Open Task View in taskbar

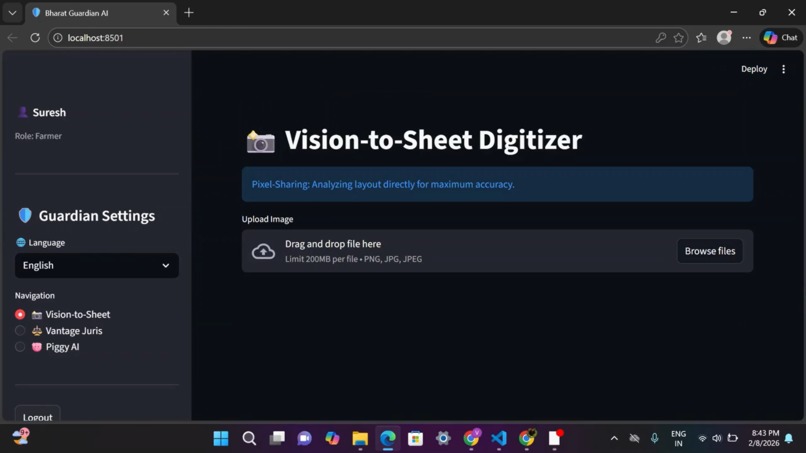(277, 438)
